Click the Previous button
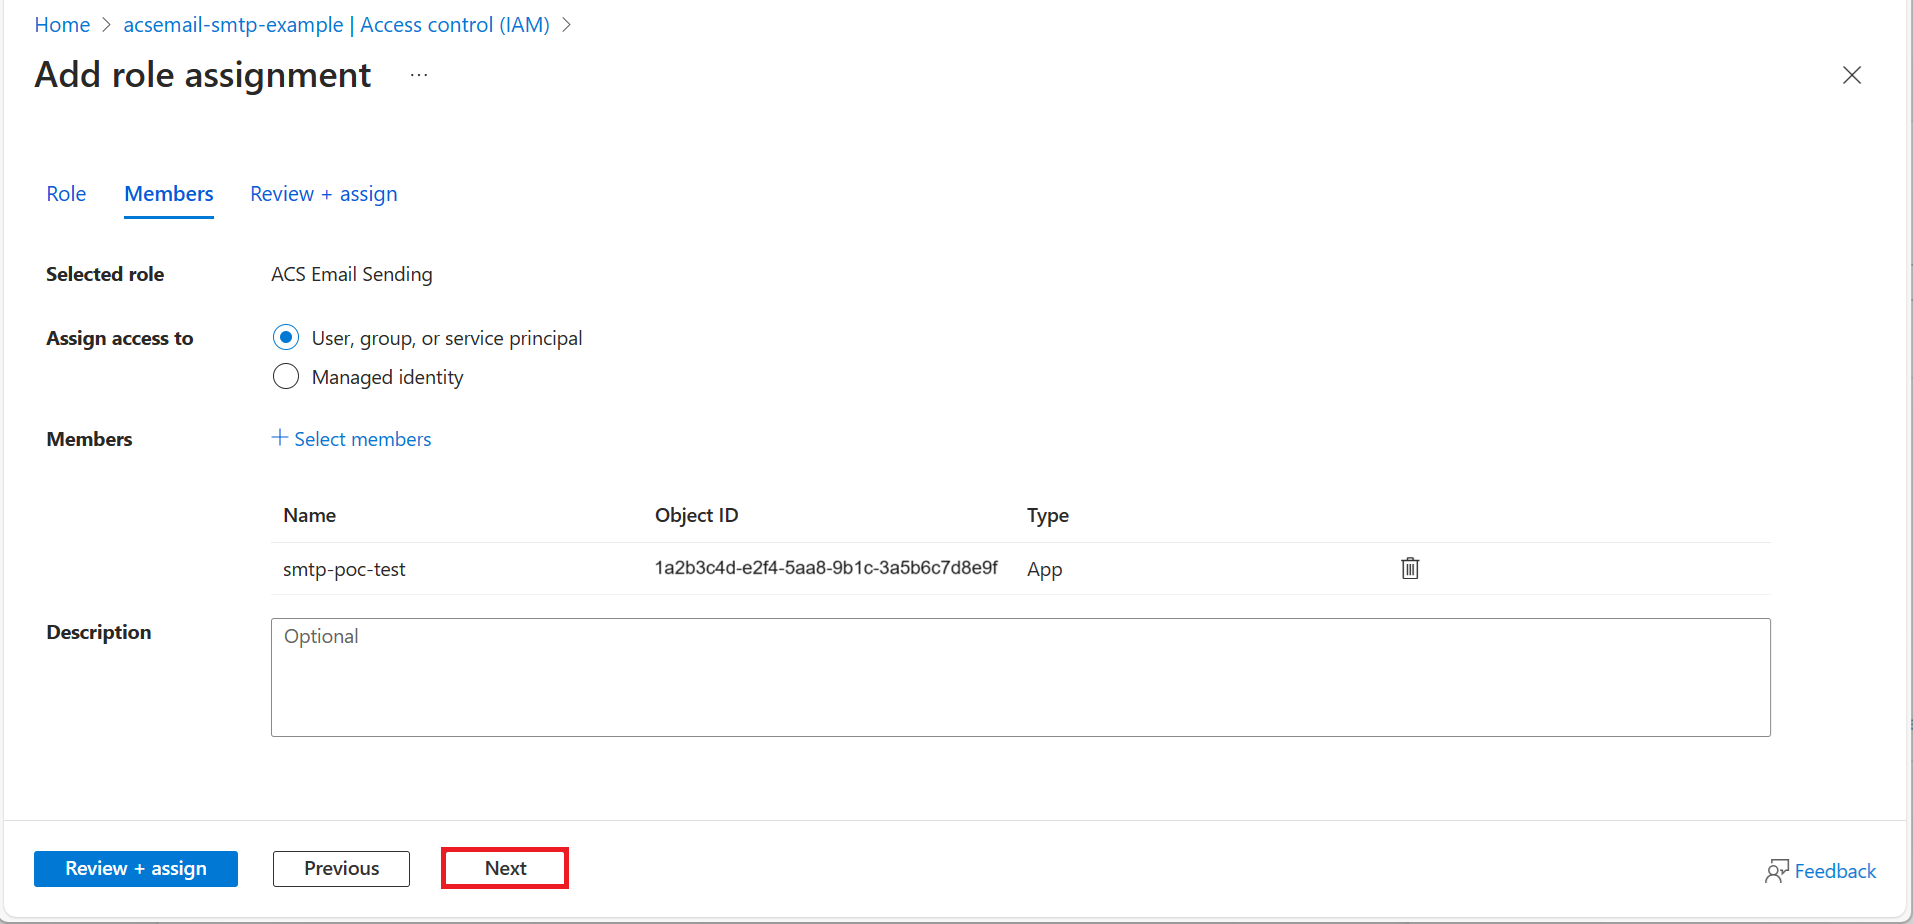This screenshot has height=924, width=1913. 341,868
